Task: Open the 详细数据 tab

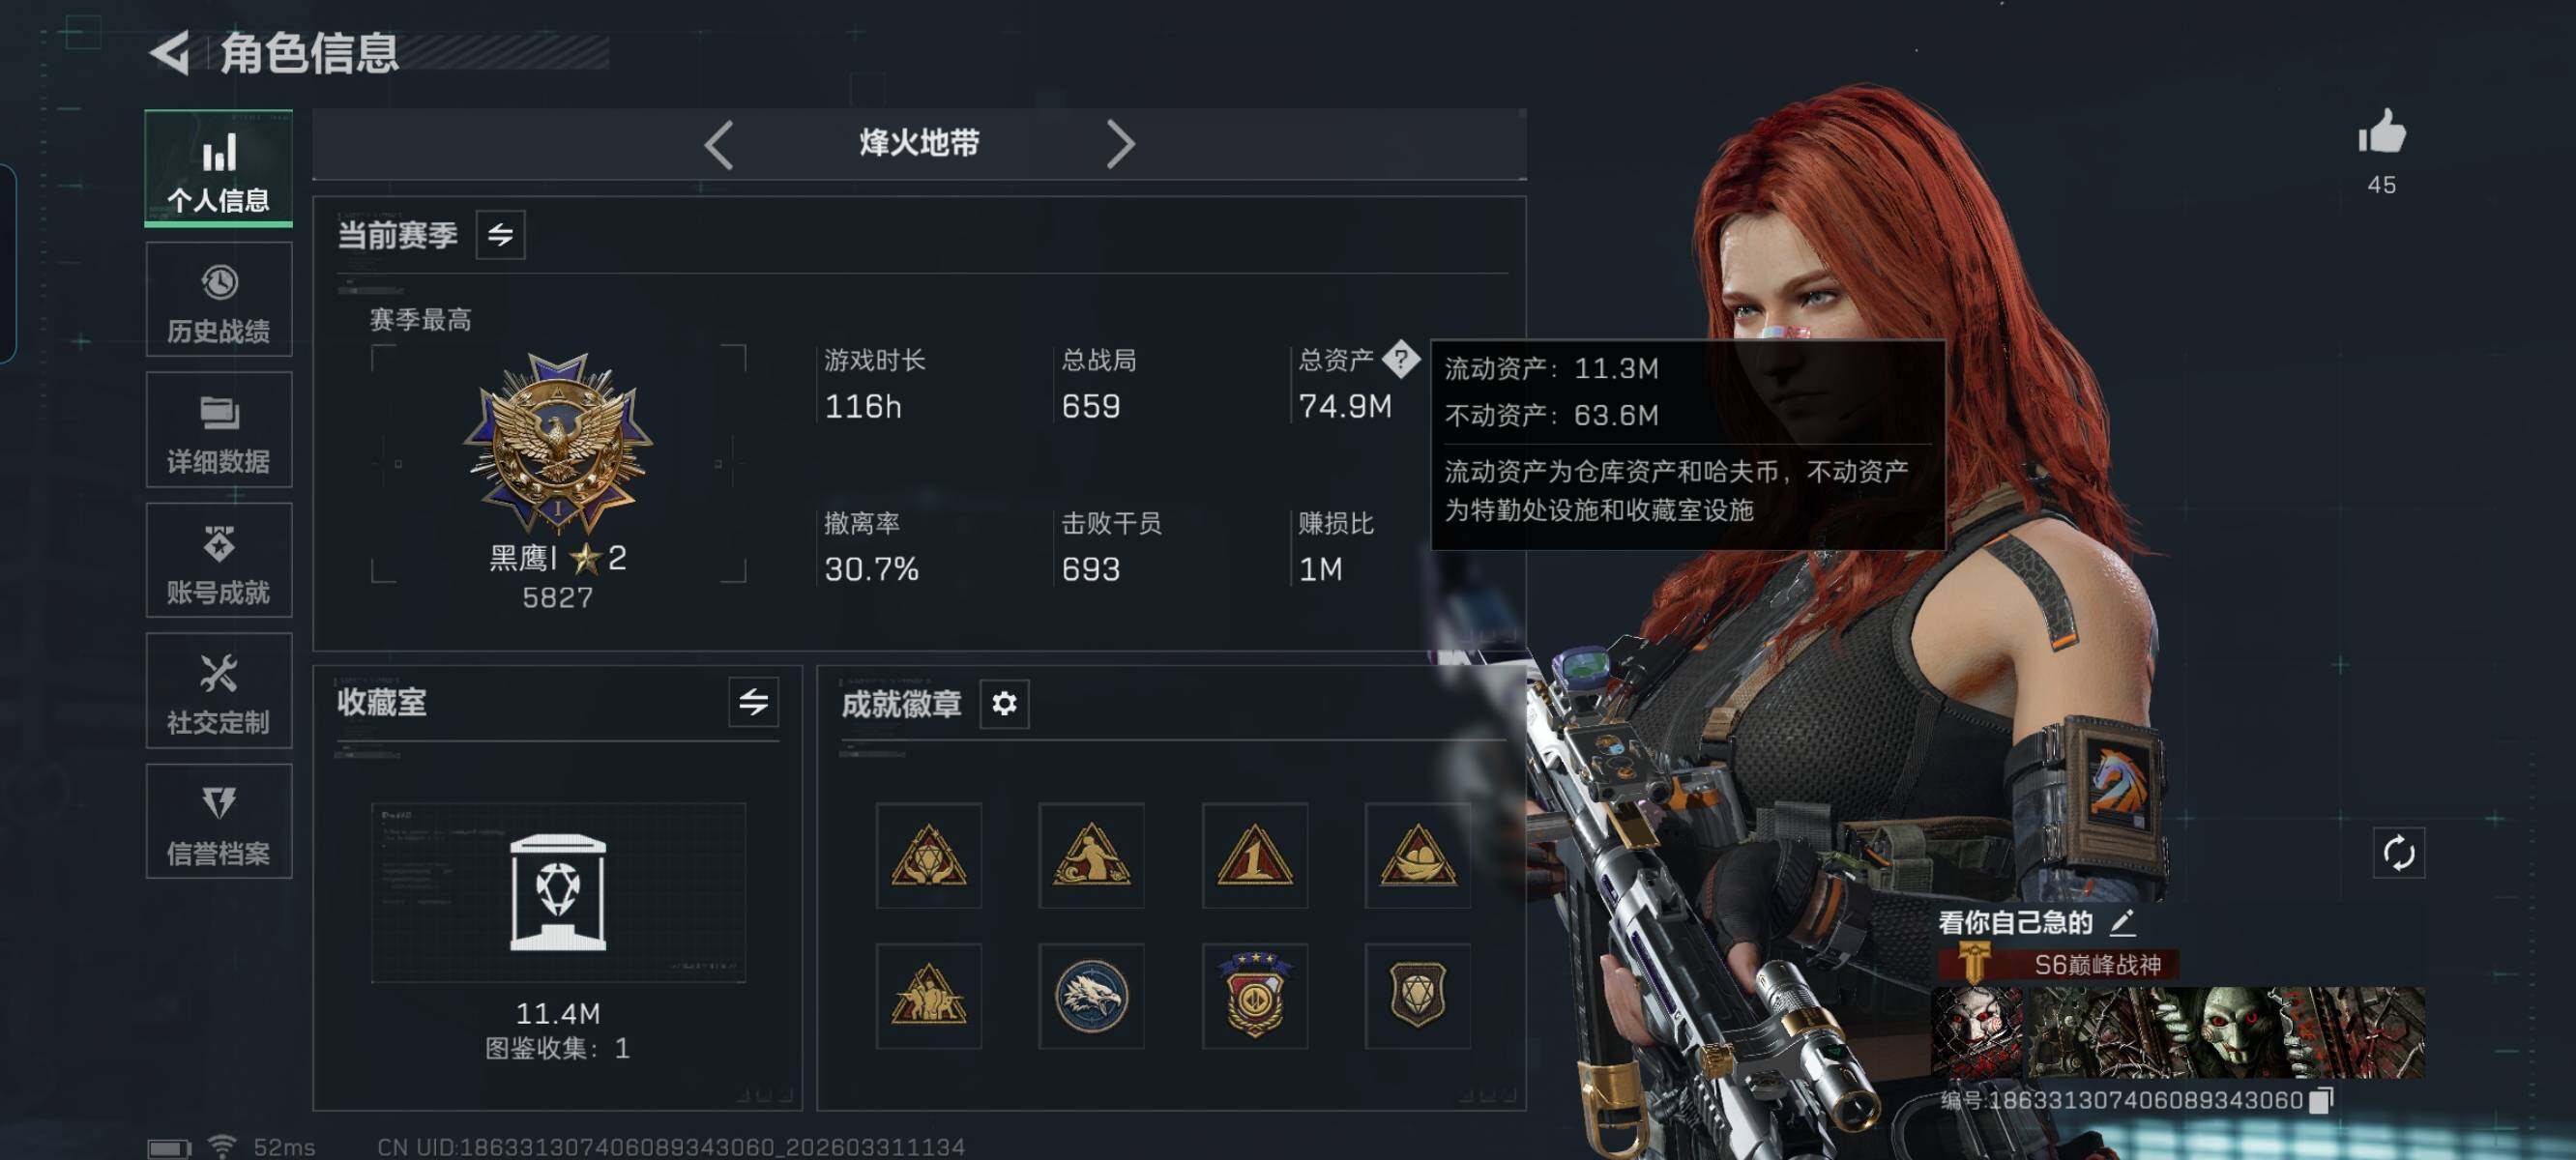Action: pyautogui.click(x=219, y=430)
